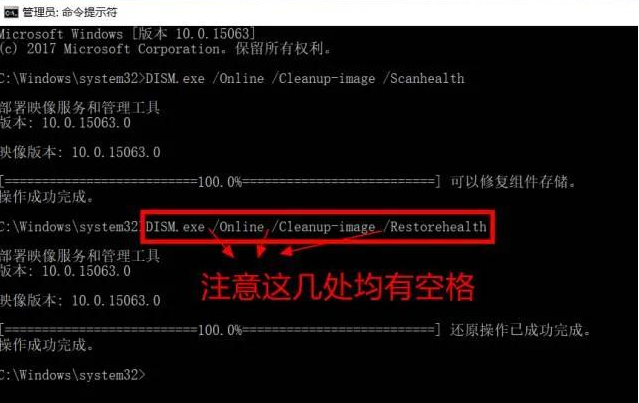
Task: Click the 部署映像服务和管理工具 line under the Restorehealth command
Action: click(80, 256)
